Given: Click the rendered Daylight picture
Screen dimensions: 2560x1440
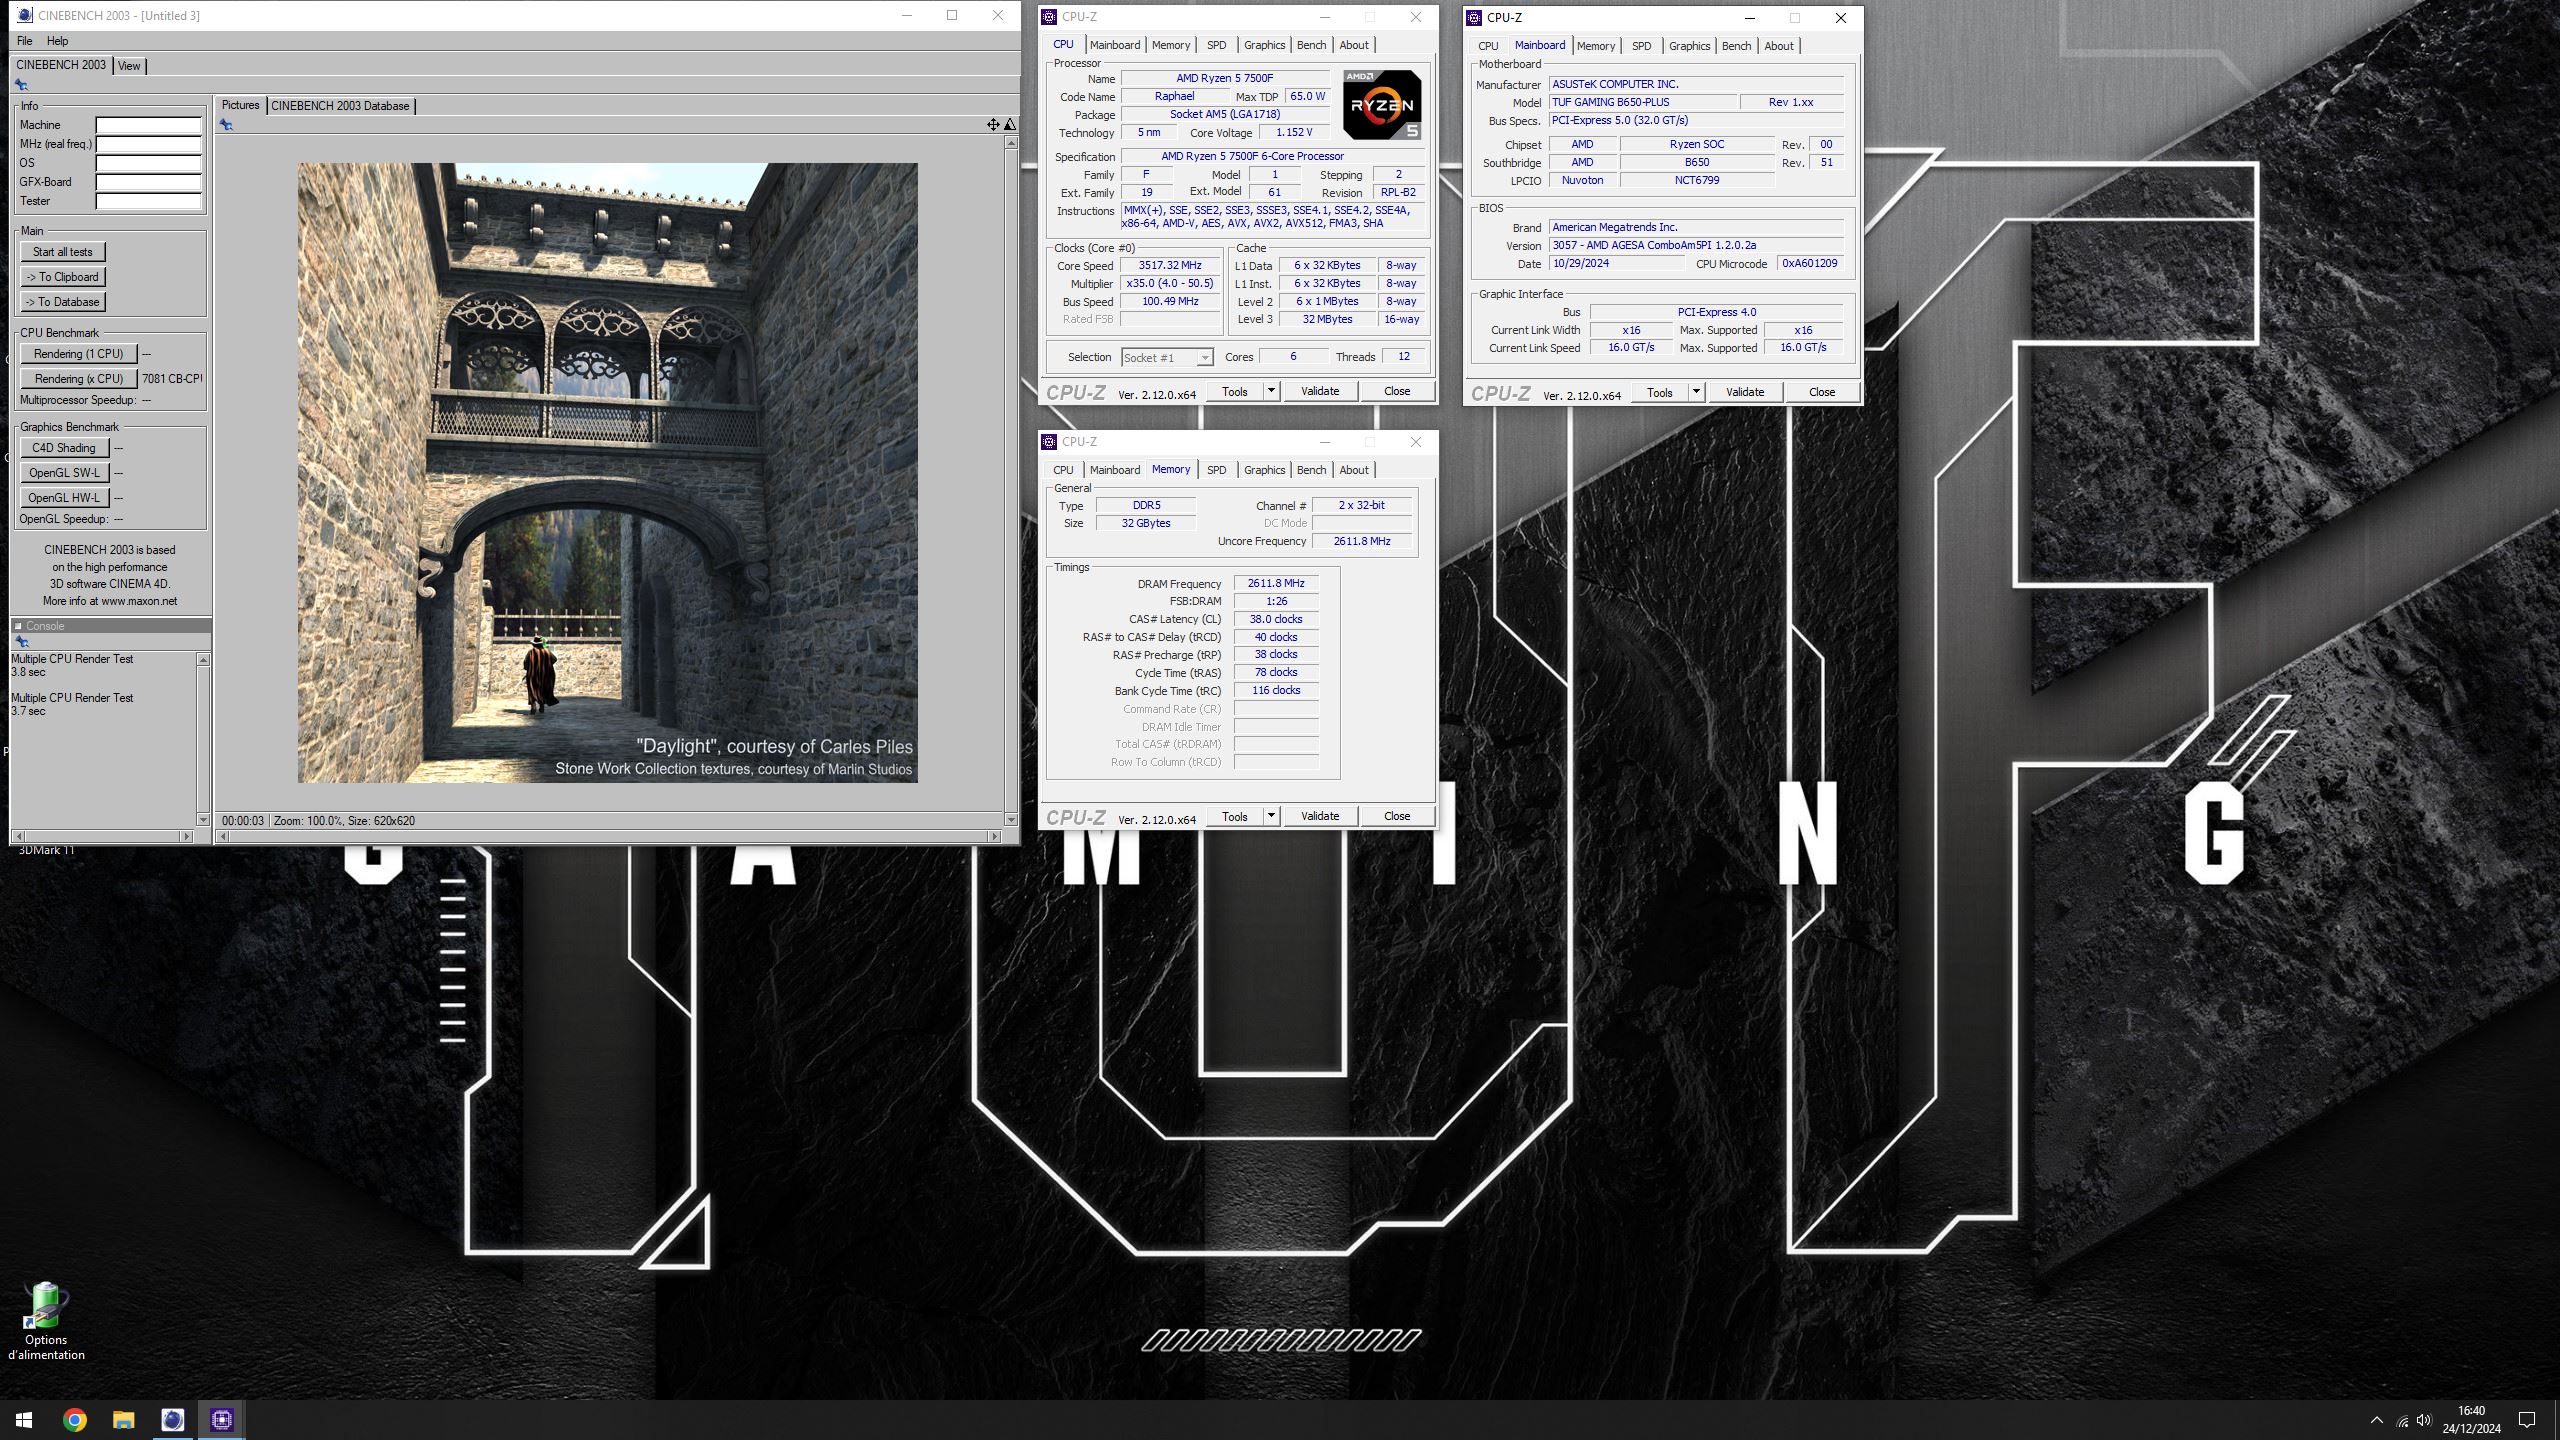Looking at the screenshot, I should tap(607, 473).
